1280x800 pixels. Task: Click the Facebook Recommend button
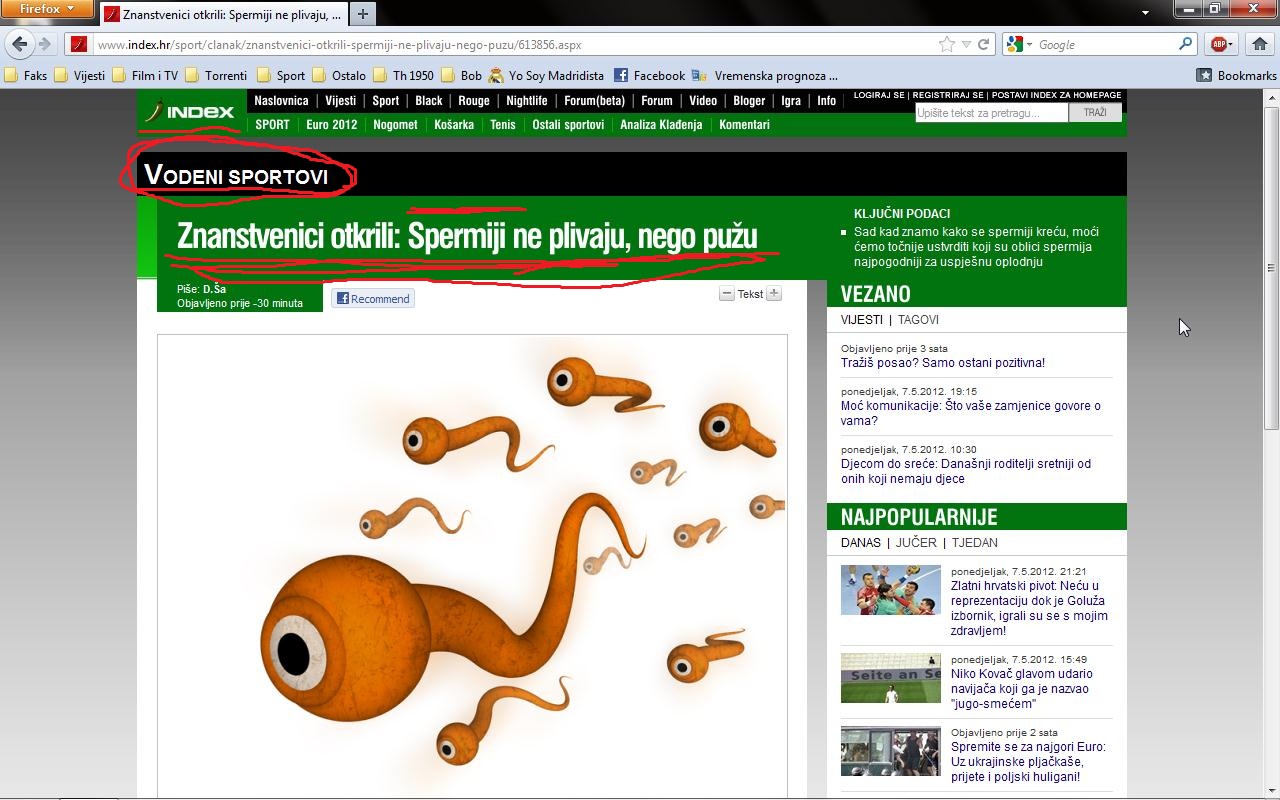coord(373,299)
